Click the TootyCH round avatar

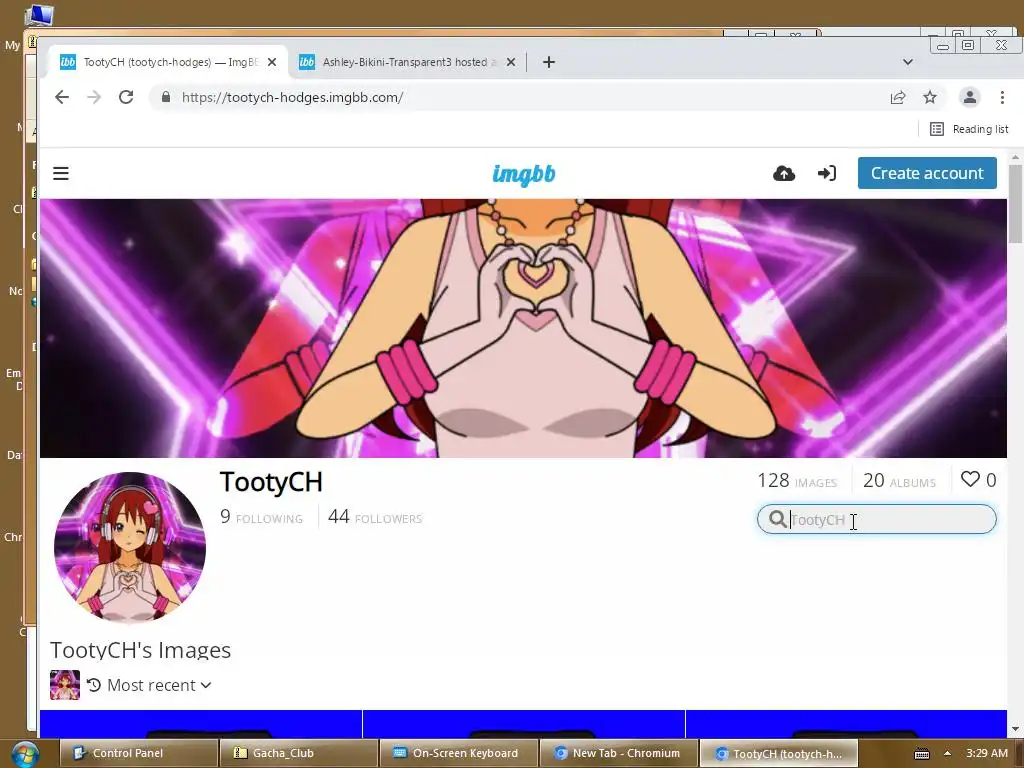click(130, 547)
